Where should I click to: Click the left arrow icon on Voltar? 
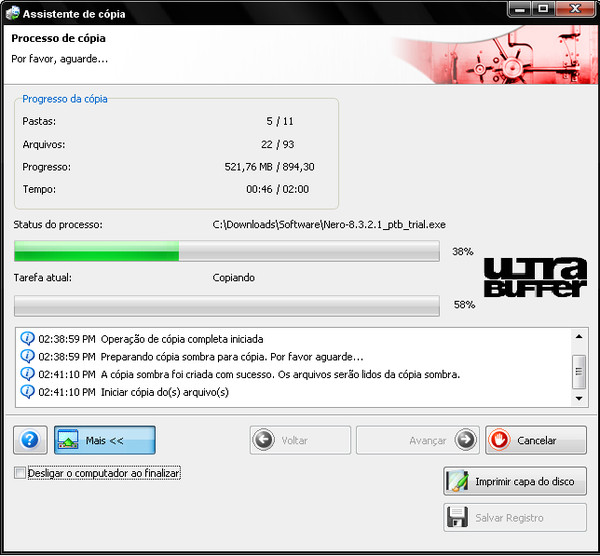pyautogui.click(x=264, y=440)
